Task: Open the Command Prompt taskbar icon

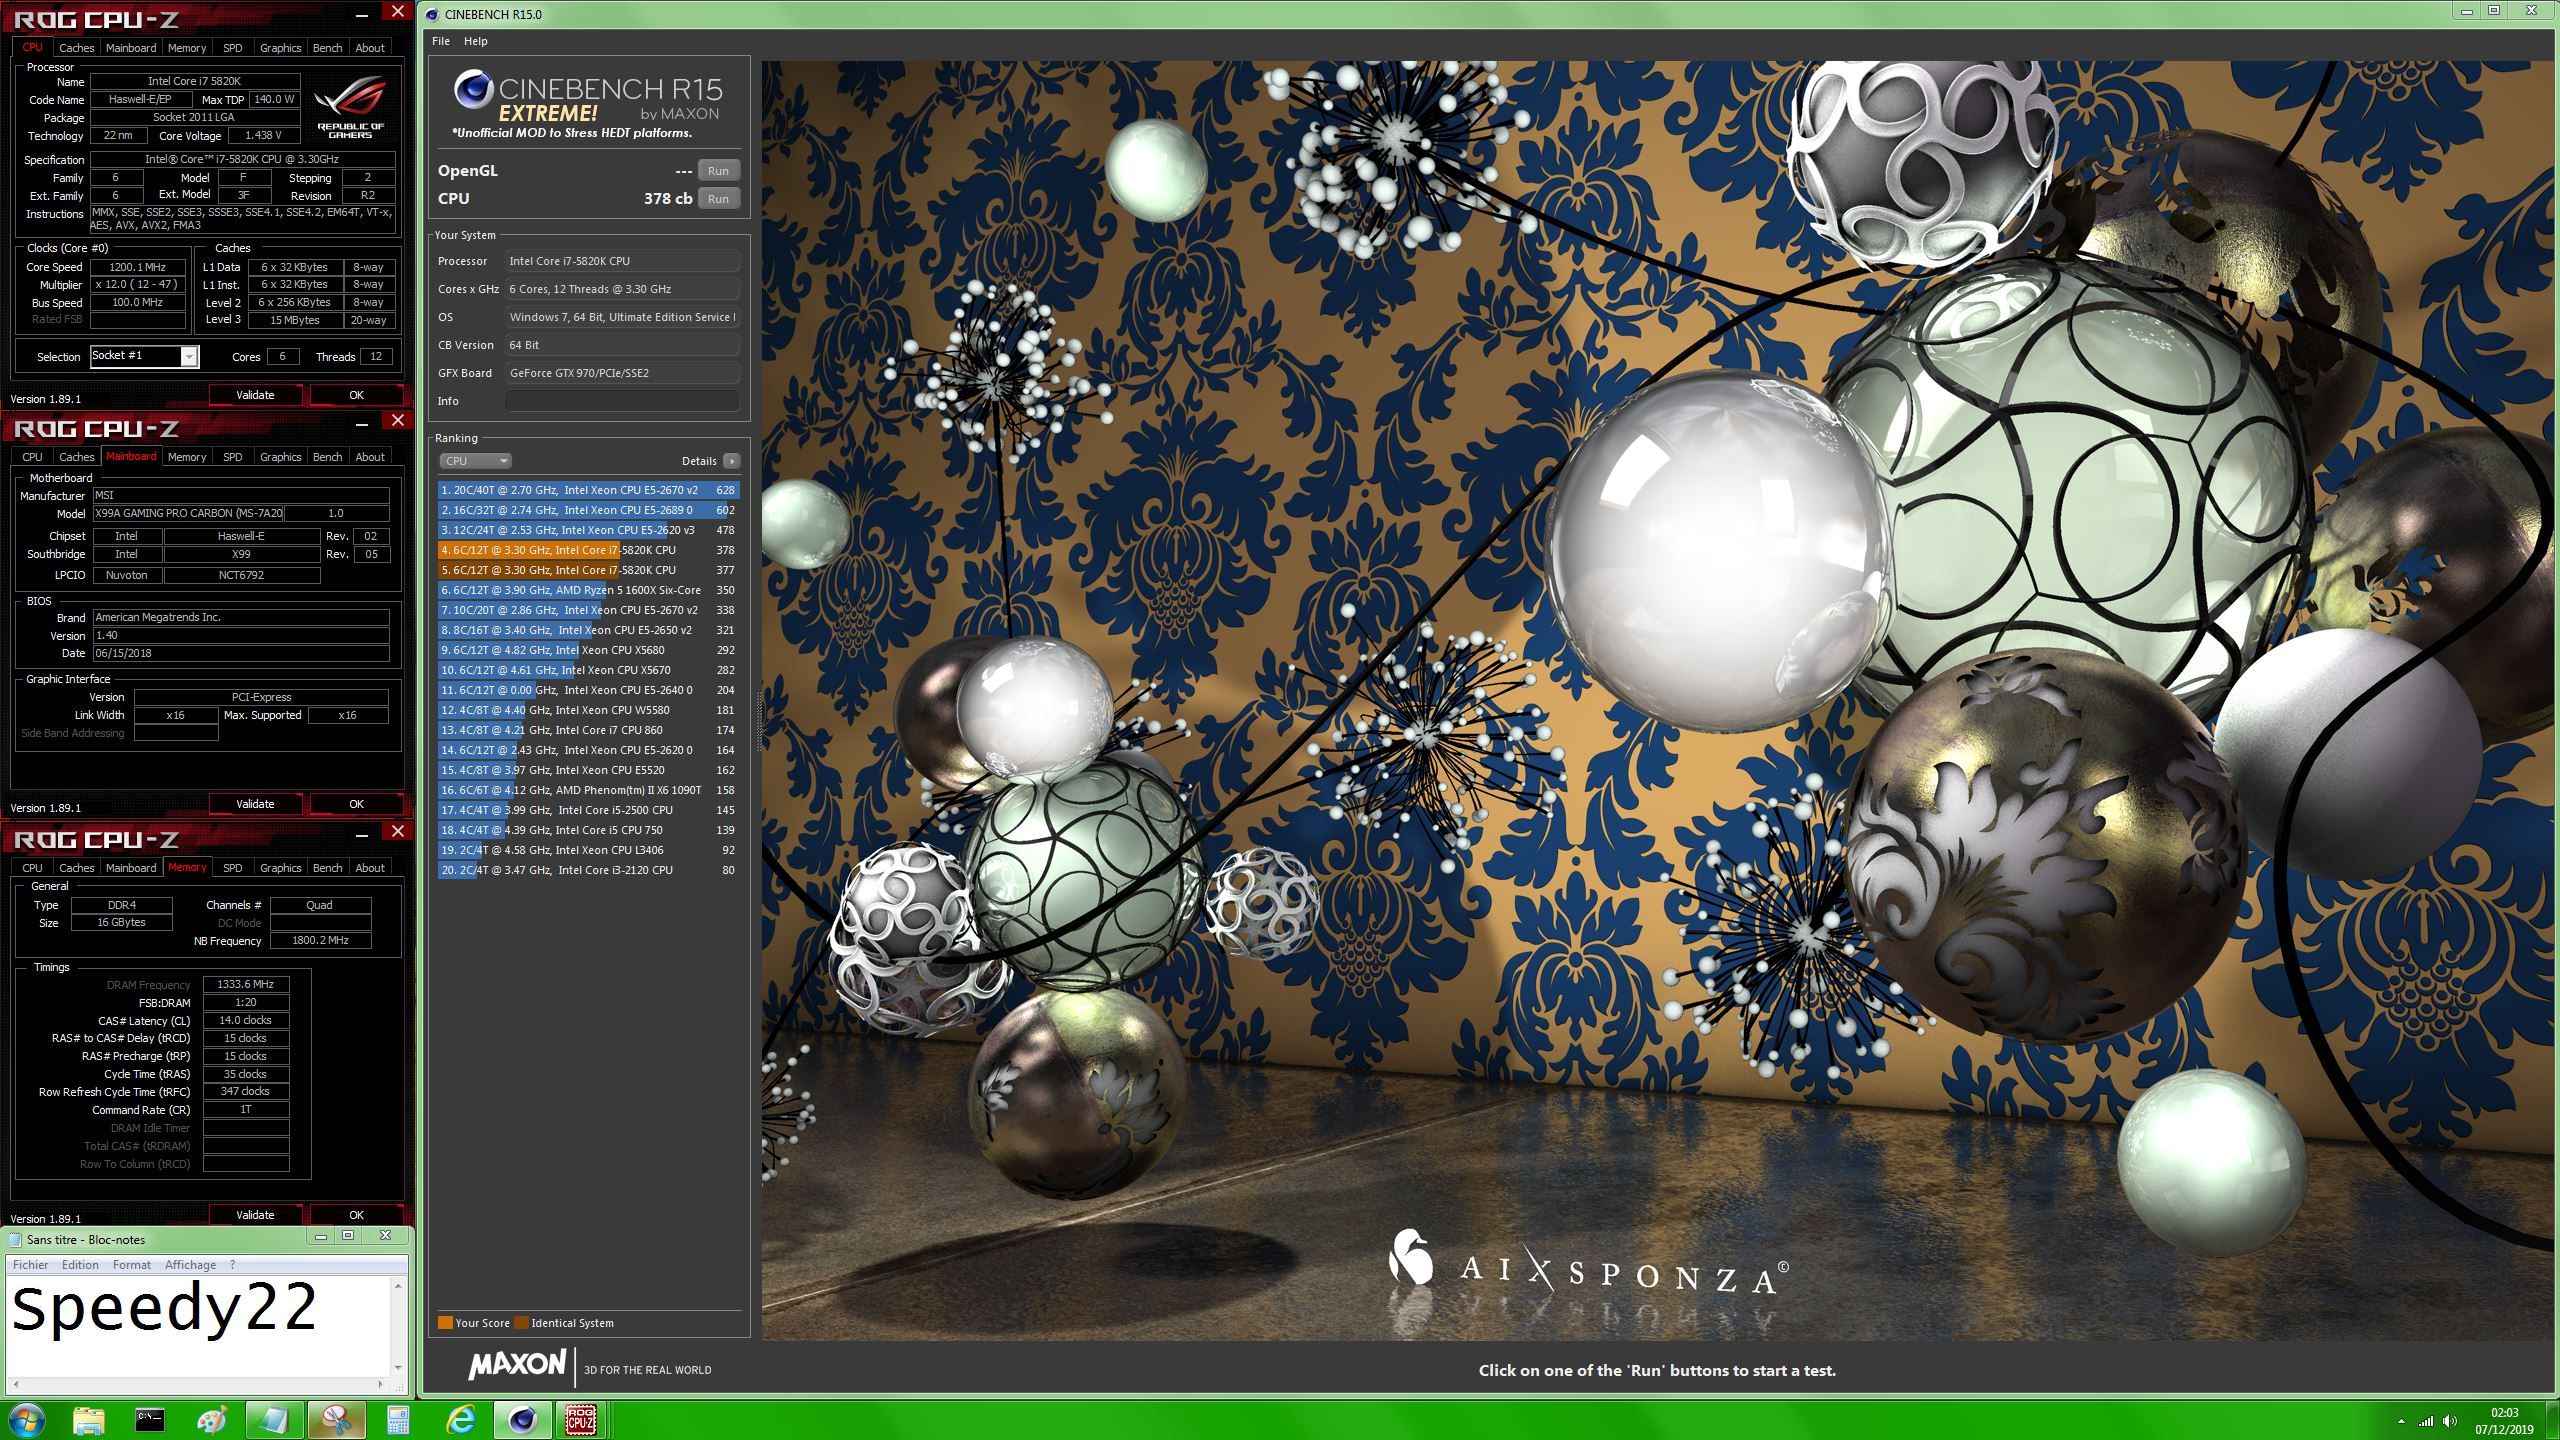Action: pos(150,1420)
